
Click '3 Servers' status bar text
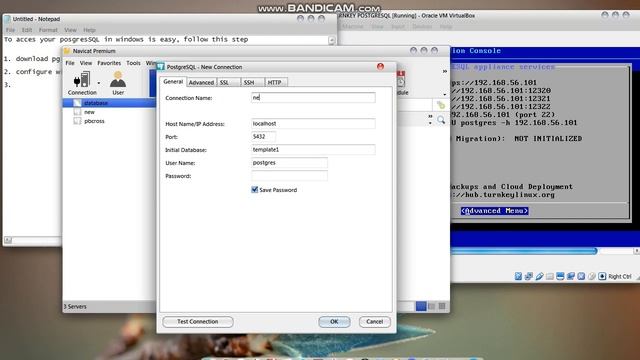[75, 306]
